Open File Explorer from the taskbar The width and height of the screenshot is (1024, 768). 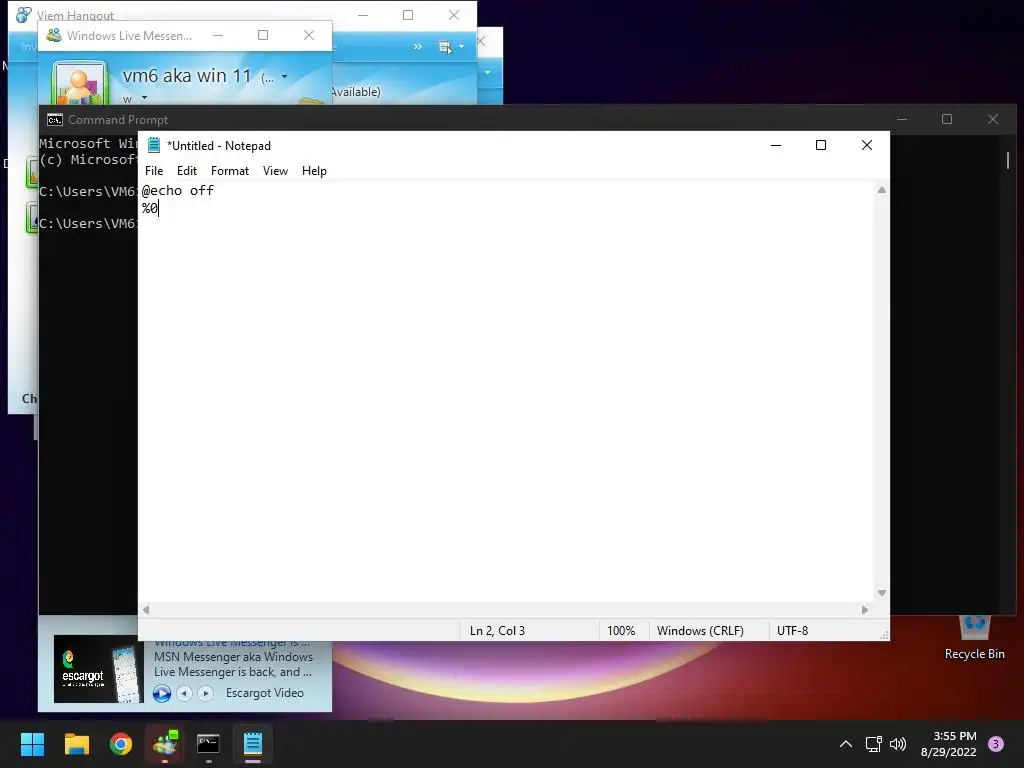[76, 744]
